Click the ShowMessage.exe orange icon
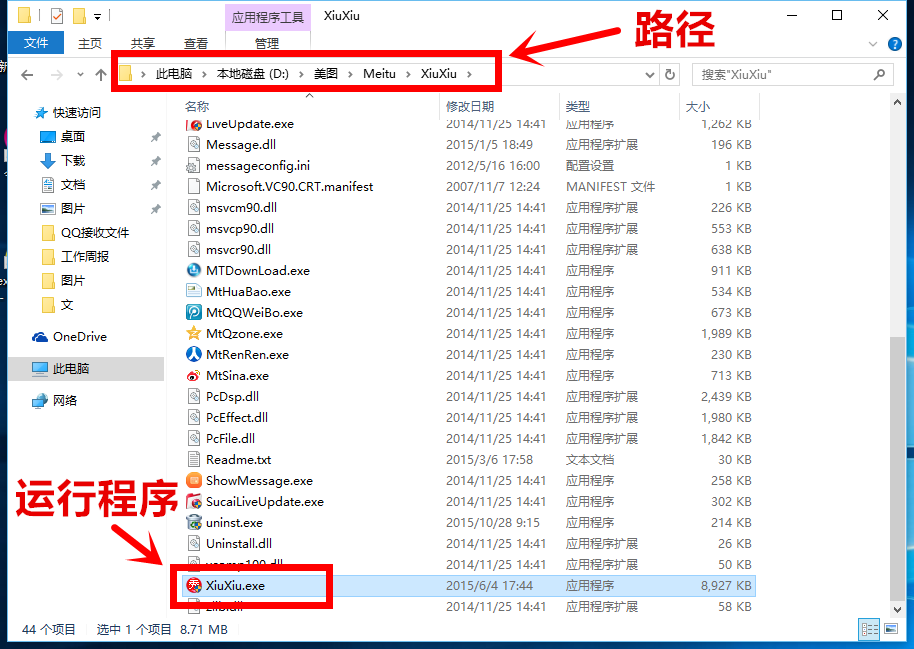The width and height of the screenshot is (914, 649). (194, 480)
